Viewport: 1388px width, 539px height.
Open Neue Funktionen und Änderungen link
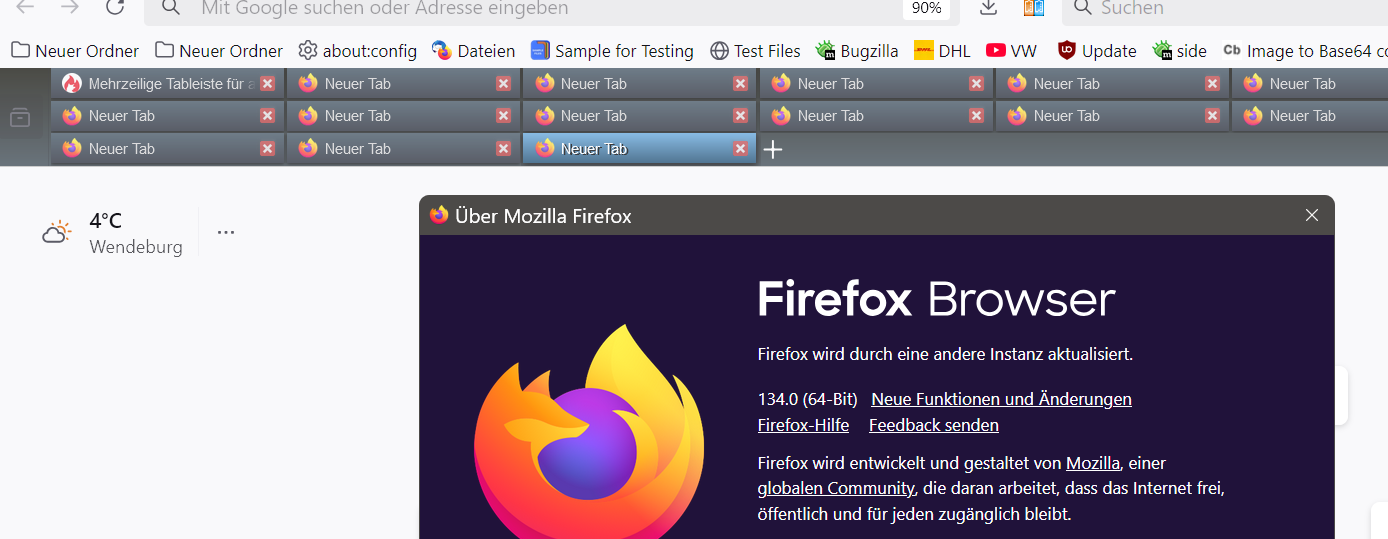click(x=1001, y=399)
